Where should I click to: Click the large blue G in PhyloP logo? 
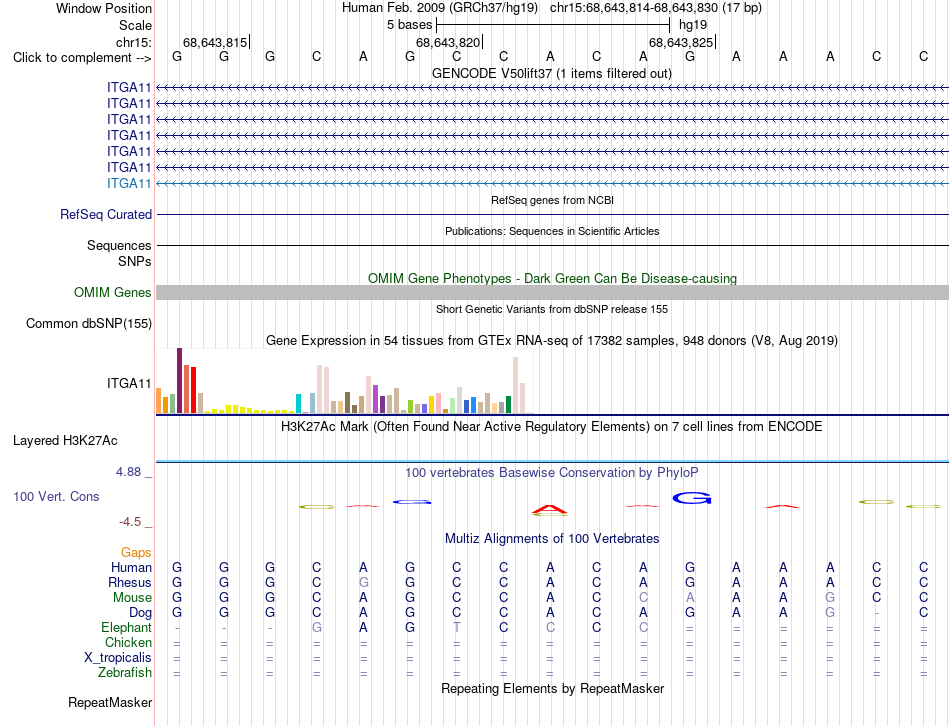click(x=691, y=498)
